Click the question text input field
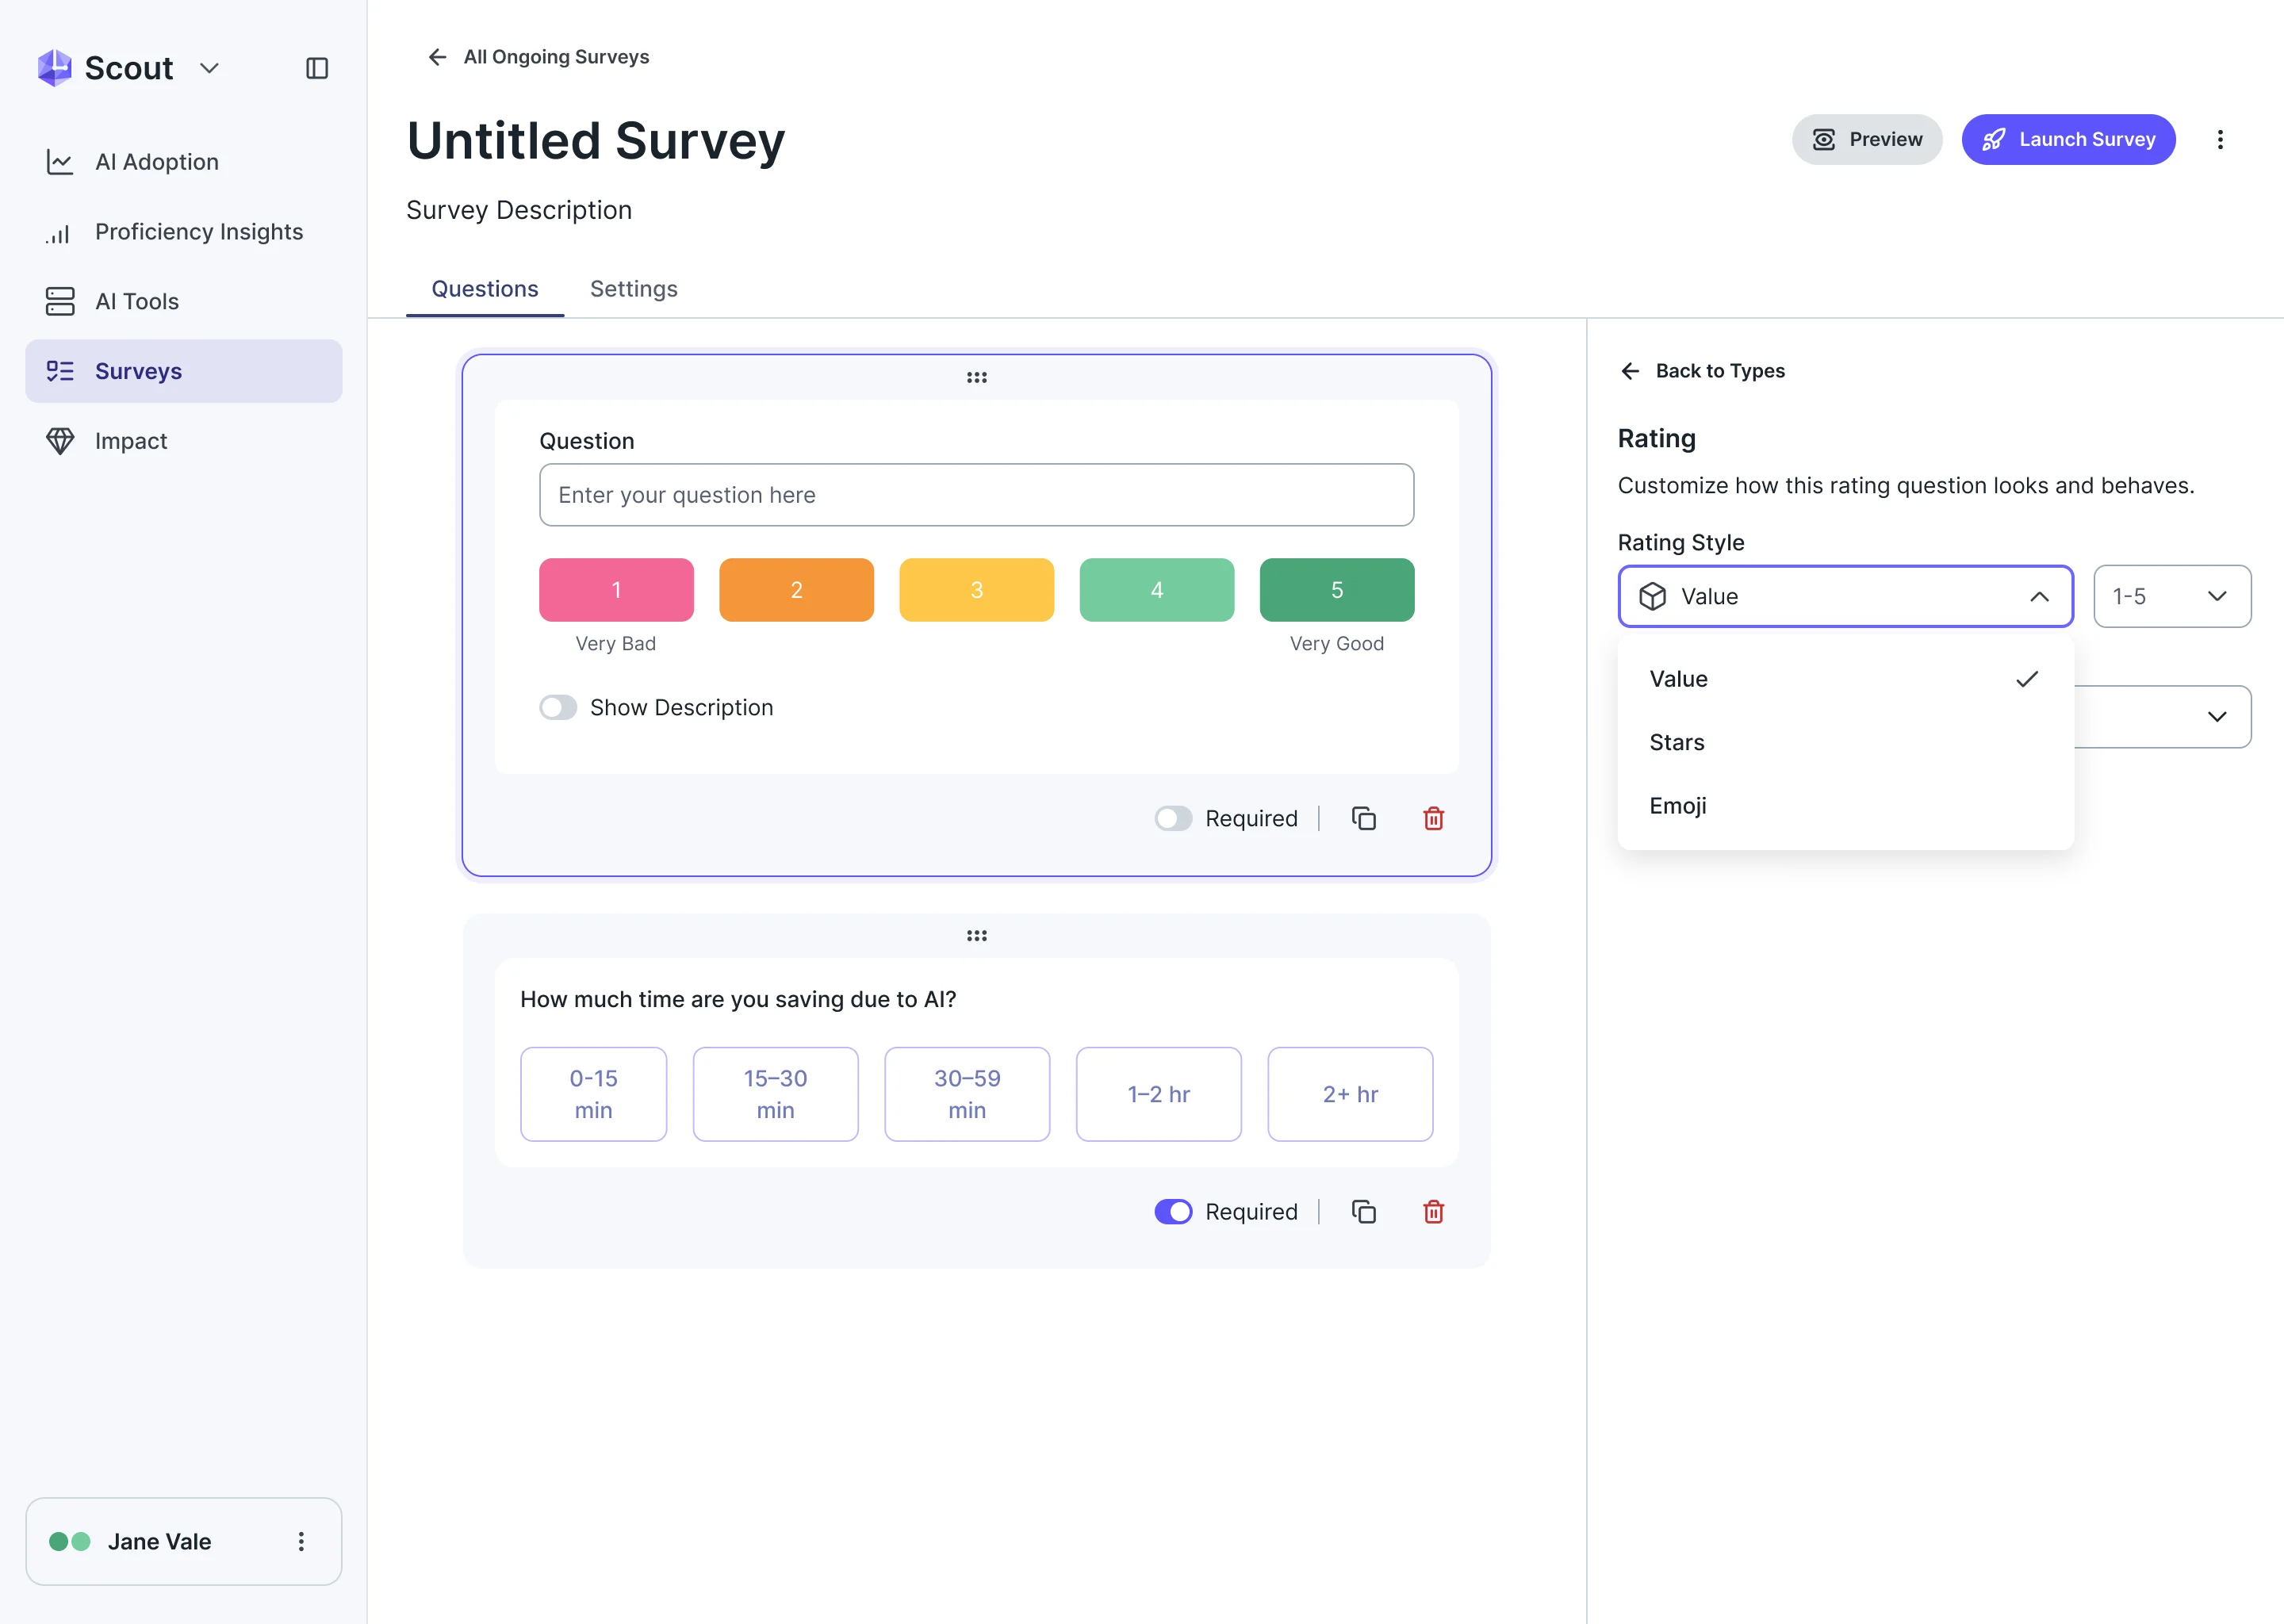 976,495
